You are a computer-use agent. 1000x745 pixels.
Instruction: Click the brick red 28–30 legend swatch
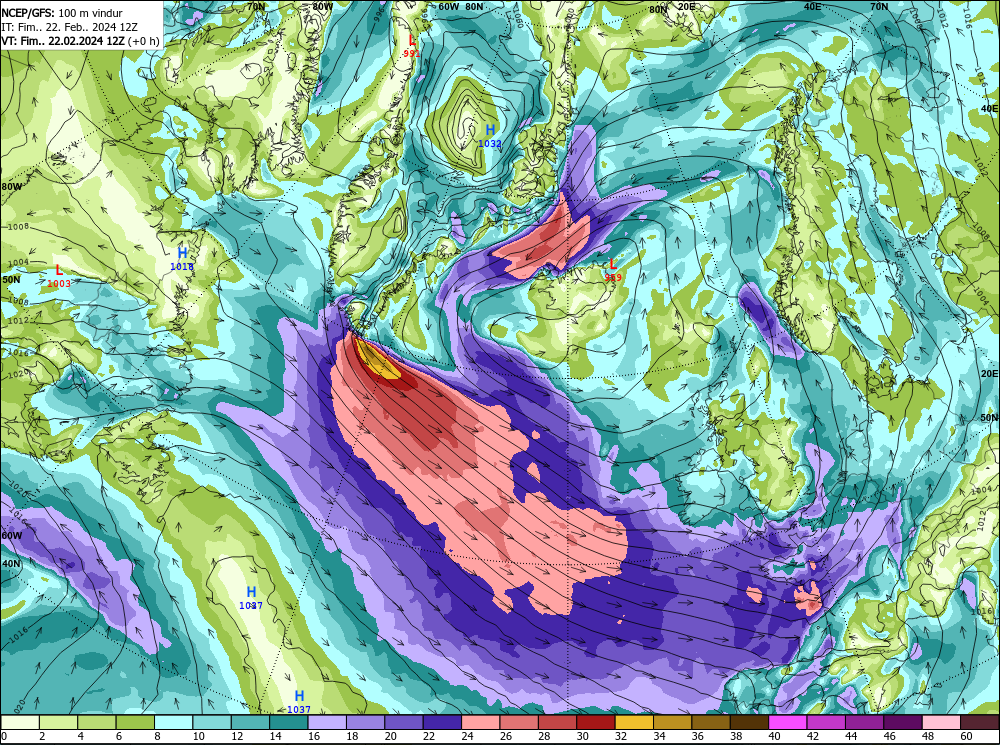(557, 722)
